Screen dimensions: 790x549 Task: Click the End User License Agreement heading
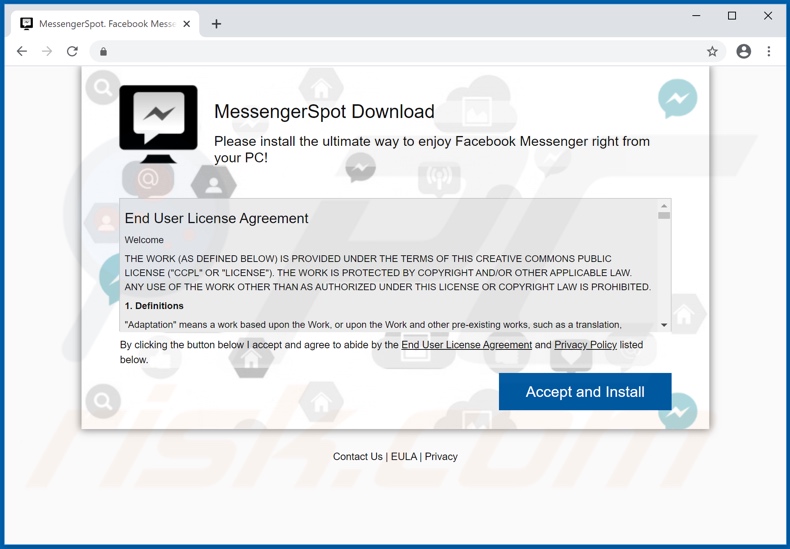[217, 218]
